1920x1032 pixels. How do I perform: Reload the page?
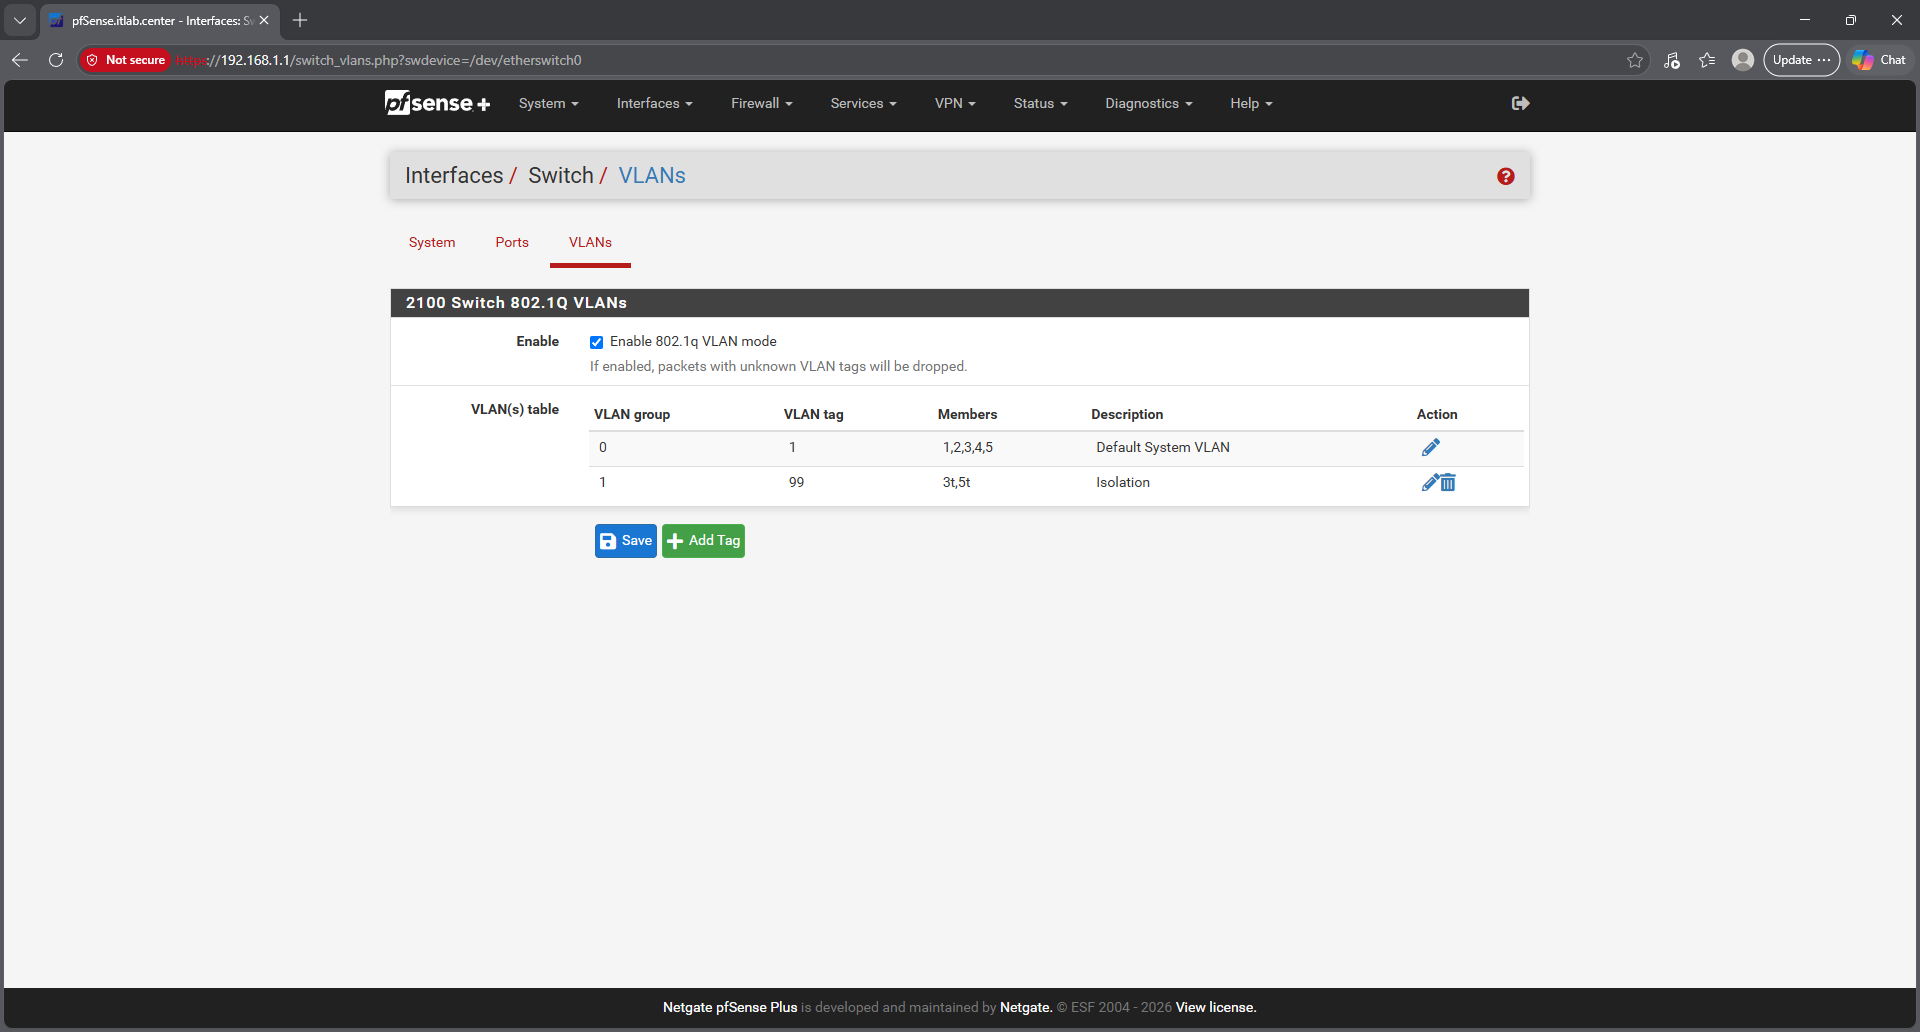tap(56, 60)
